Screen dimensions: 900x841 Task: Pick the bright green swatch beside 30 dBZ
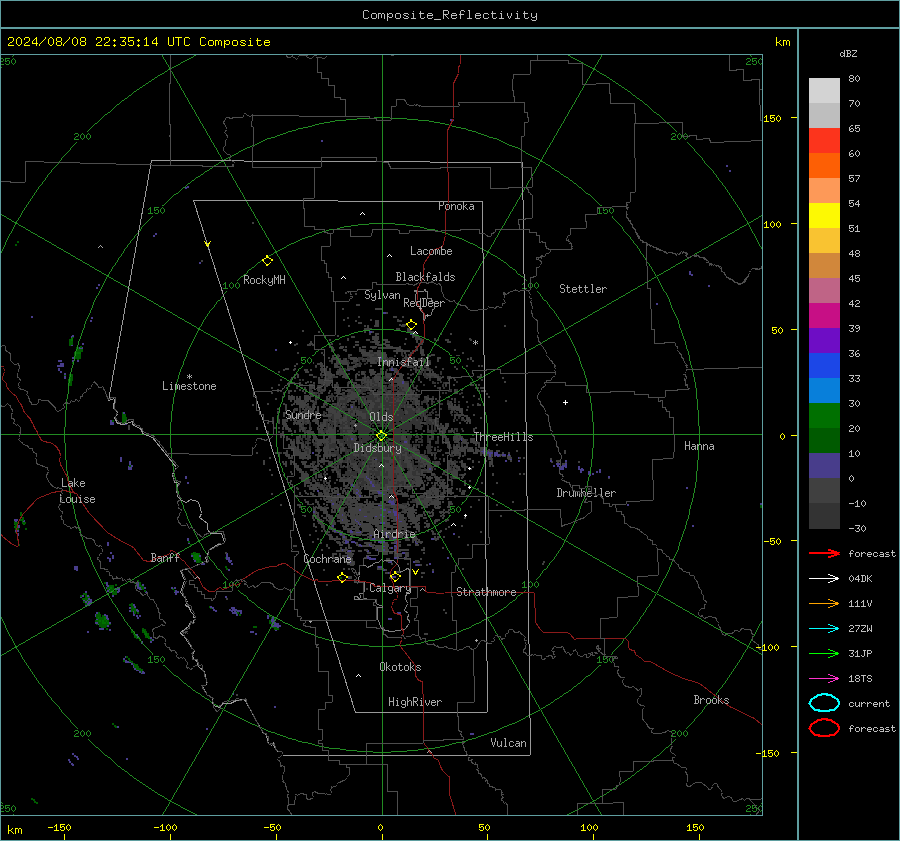tap(824, 416)
